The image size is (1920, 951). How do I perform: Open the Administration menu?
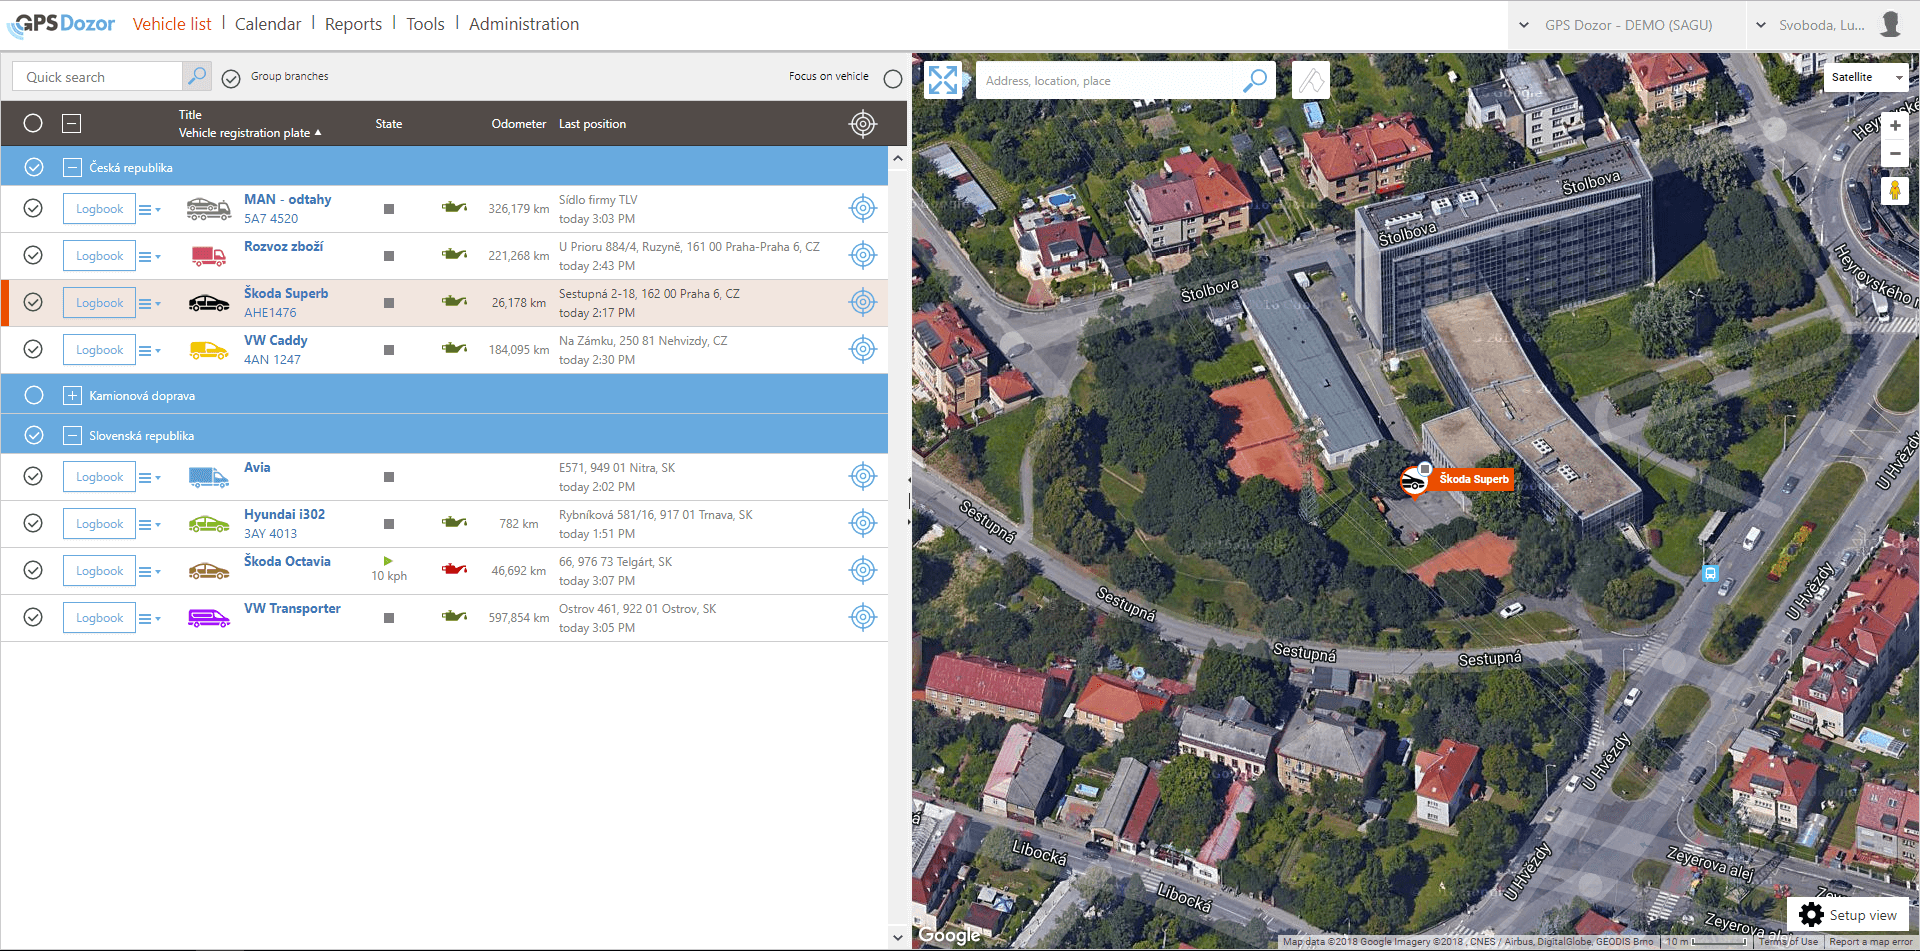click(523, 24)
